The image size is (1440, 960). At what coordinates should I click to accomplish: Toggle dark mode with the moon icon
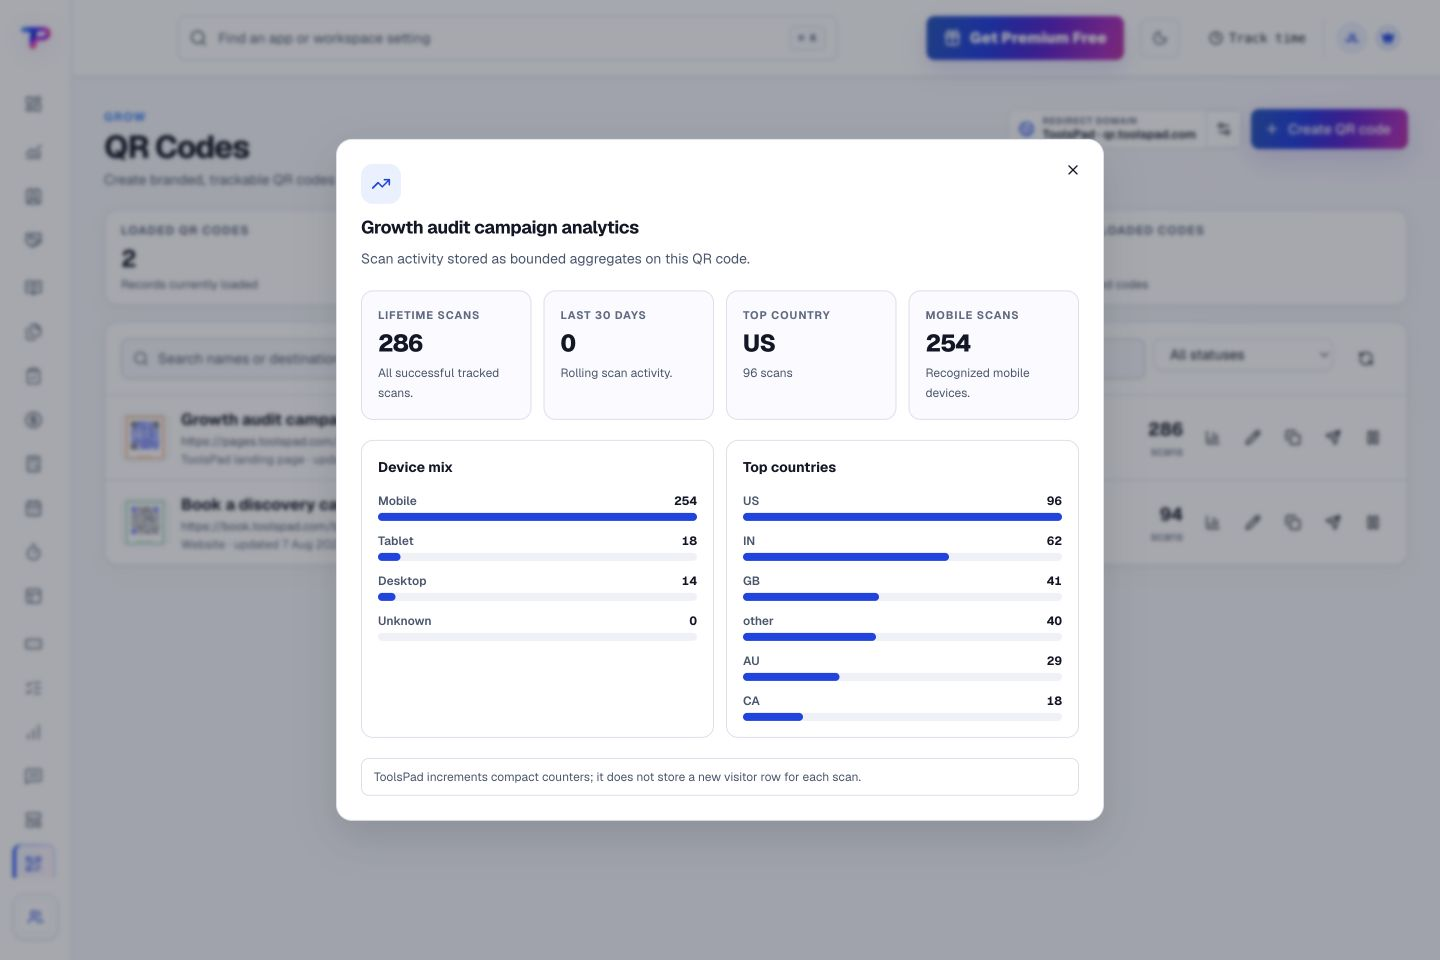tap(1160, 38)
